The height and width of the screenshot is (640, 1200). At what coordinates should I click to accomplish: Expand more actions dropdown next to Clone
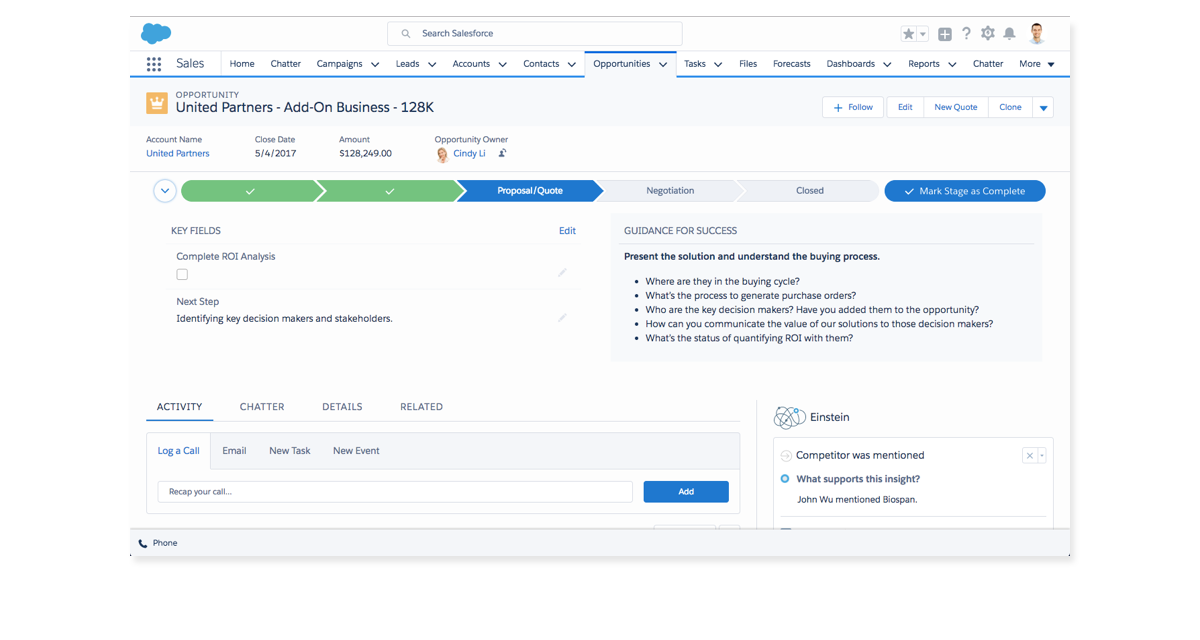[x=1043, y=108]
